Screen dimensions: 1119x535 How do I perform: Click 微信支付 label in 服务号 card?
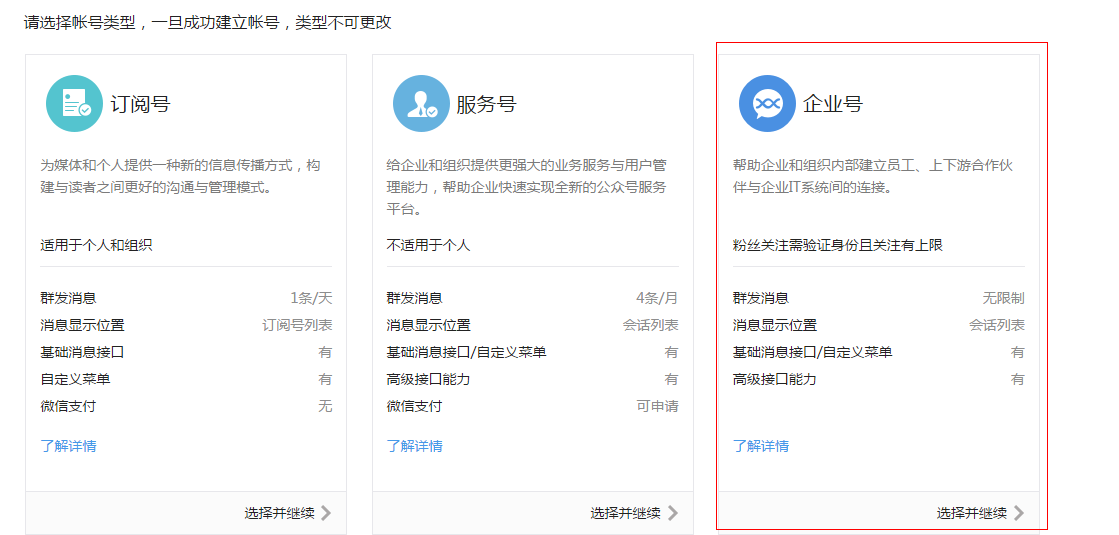click(x=415, y=407)
